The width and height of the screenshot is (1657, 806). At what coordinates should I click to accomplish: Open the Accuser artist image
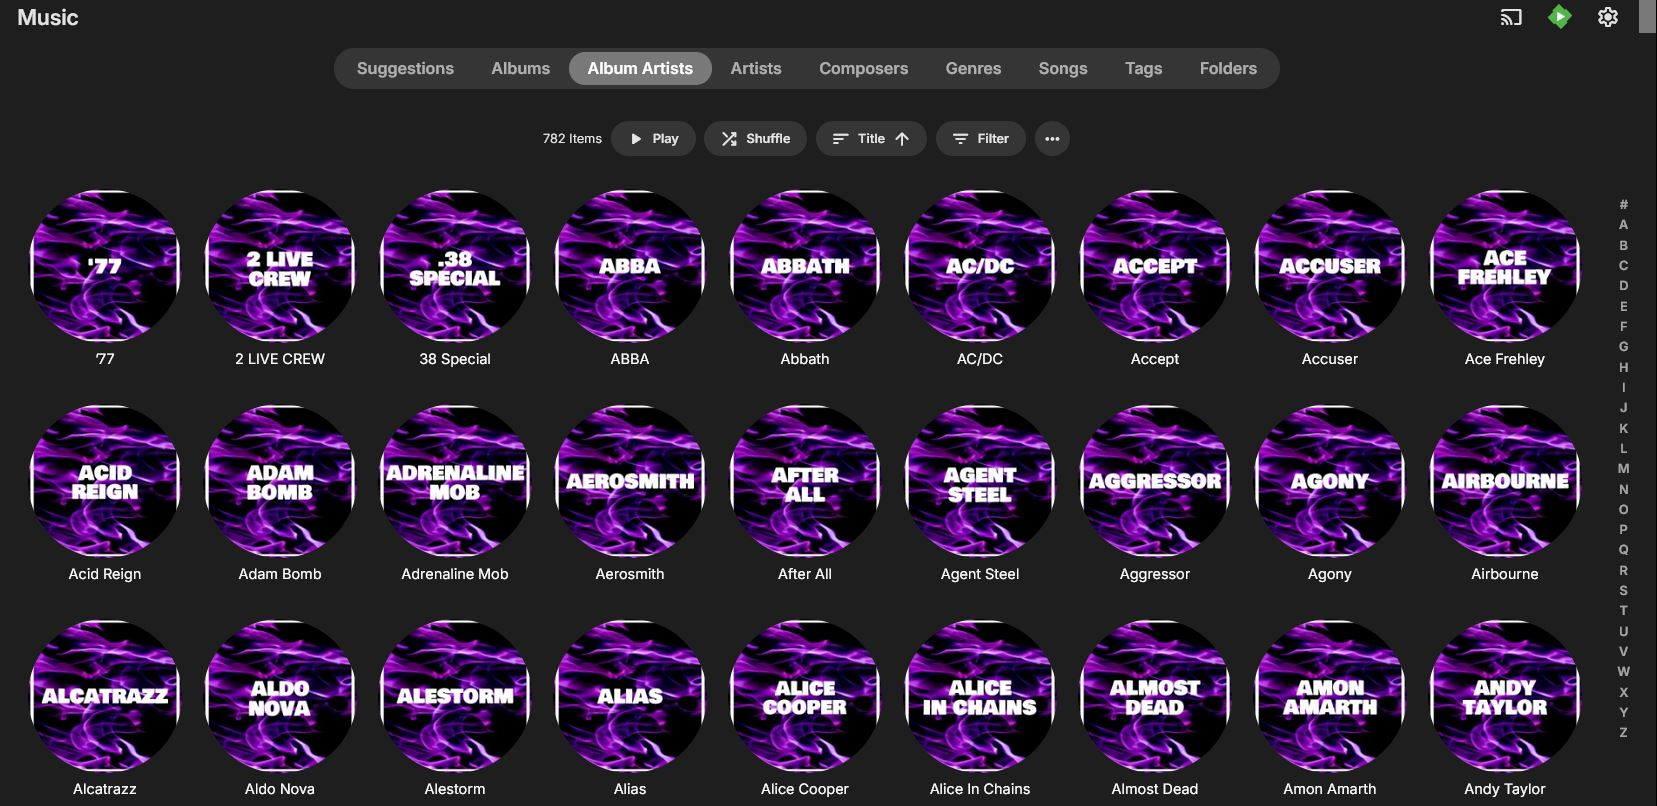tap(1330, 266)
